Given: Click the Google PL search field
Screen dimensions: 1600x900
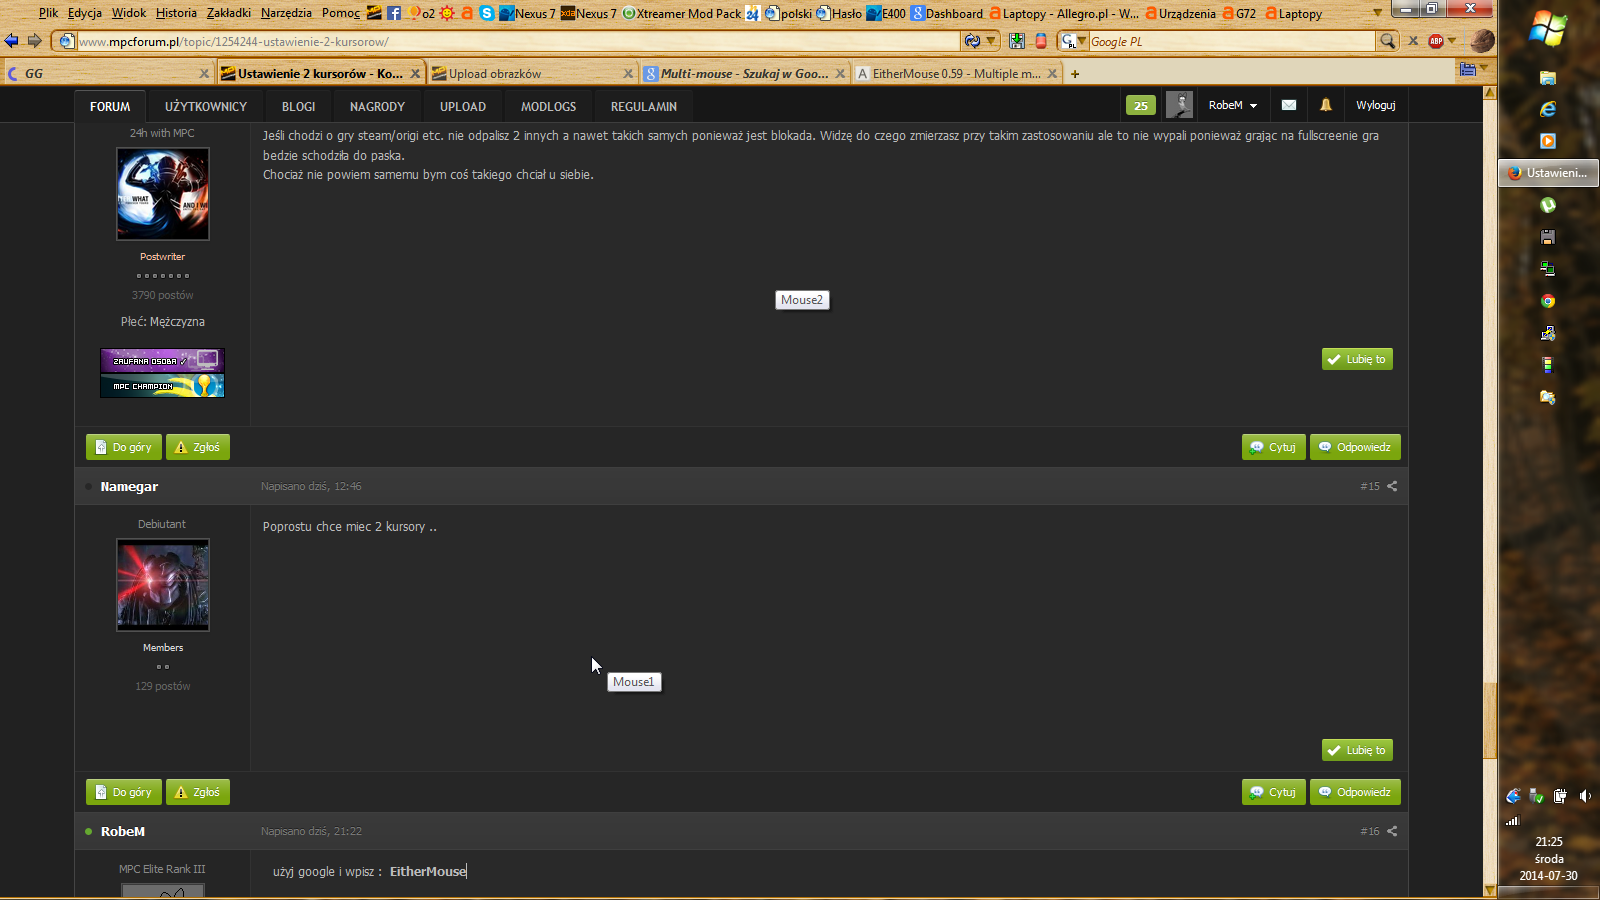Looking at the screenshot, I should coord(1231,41).
